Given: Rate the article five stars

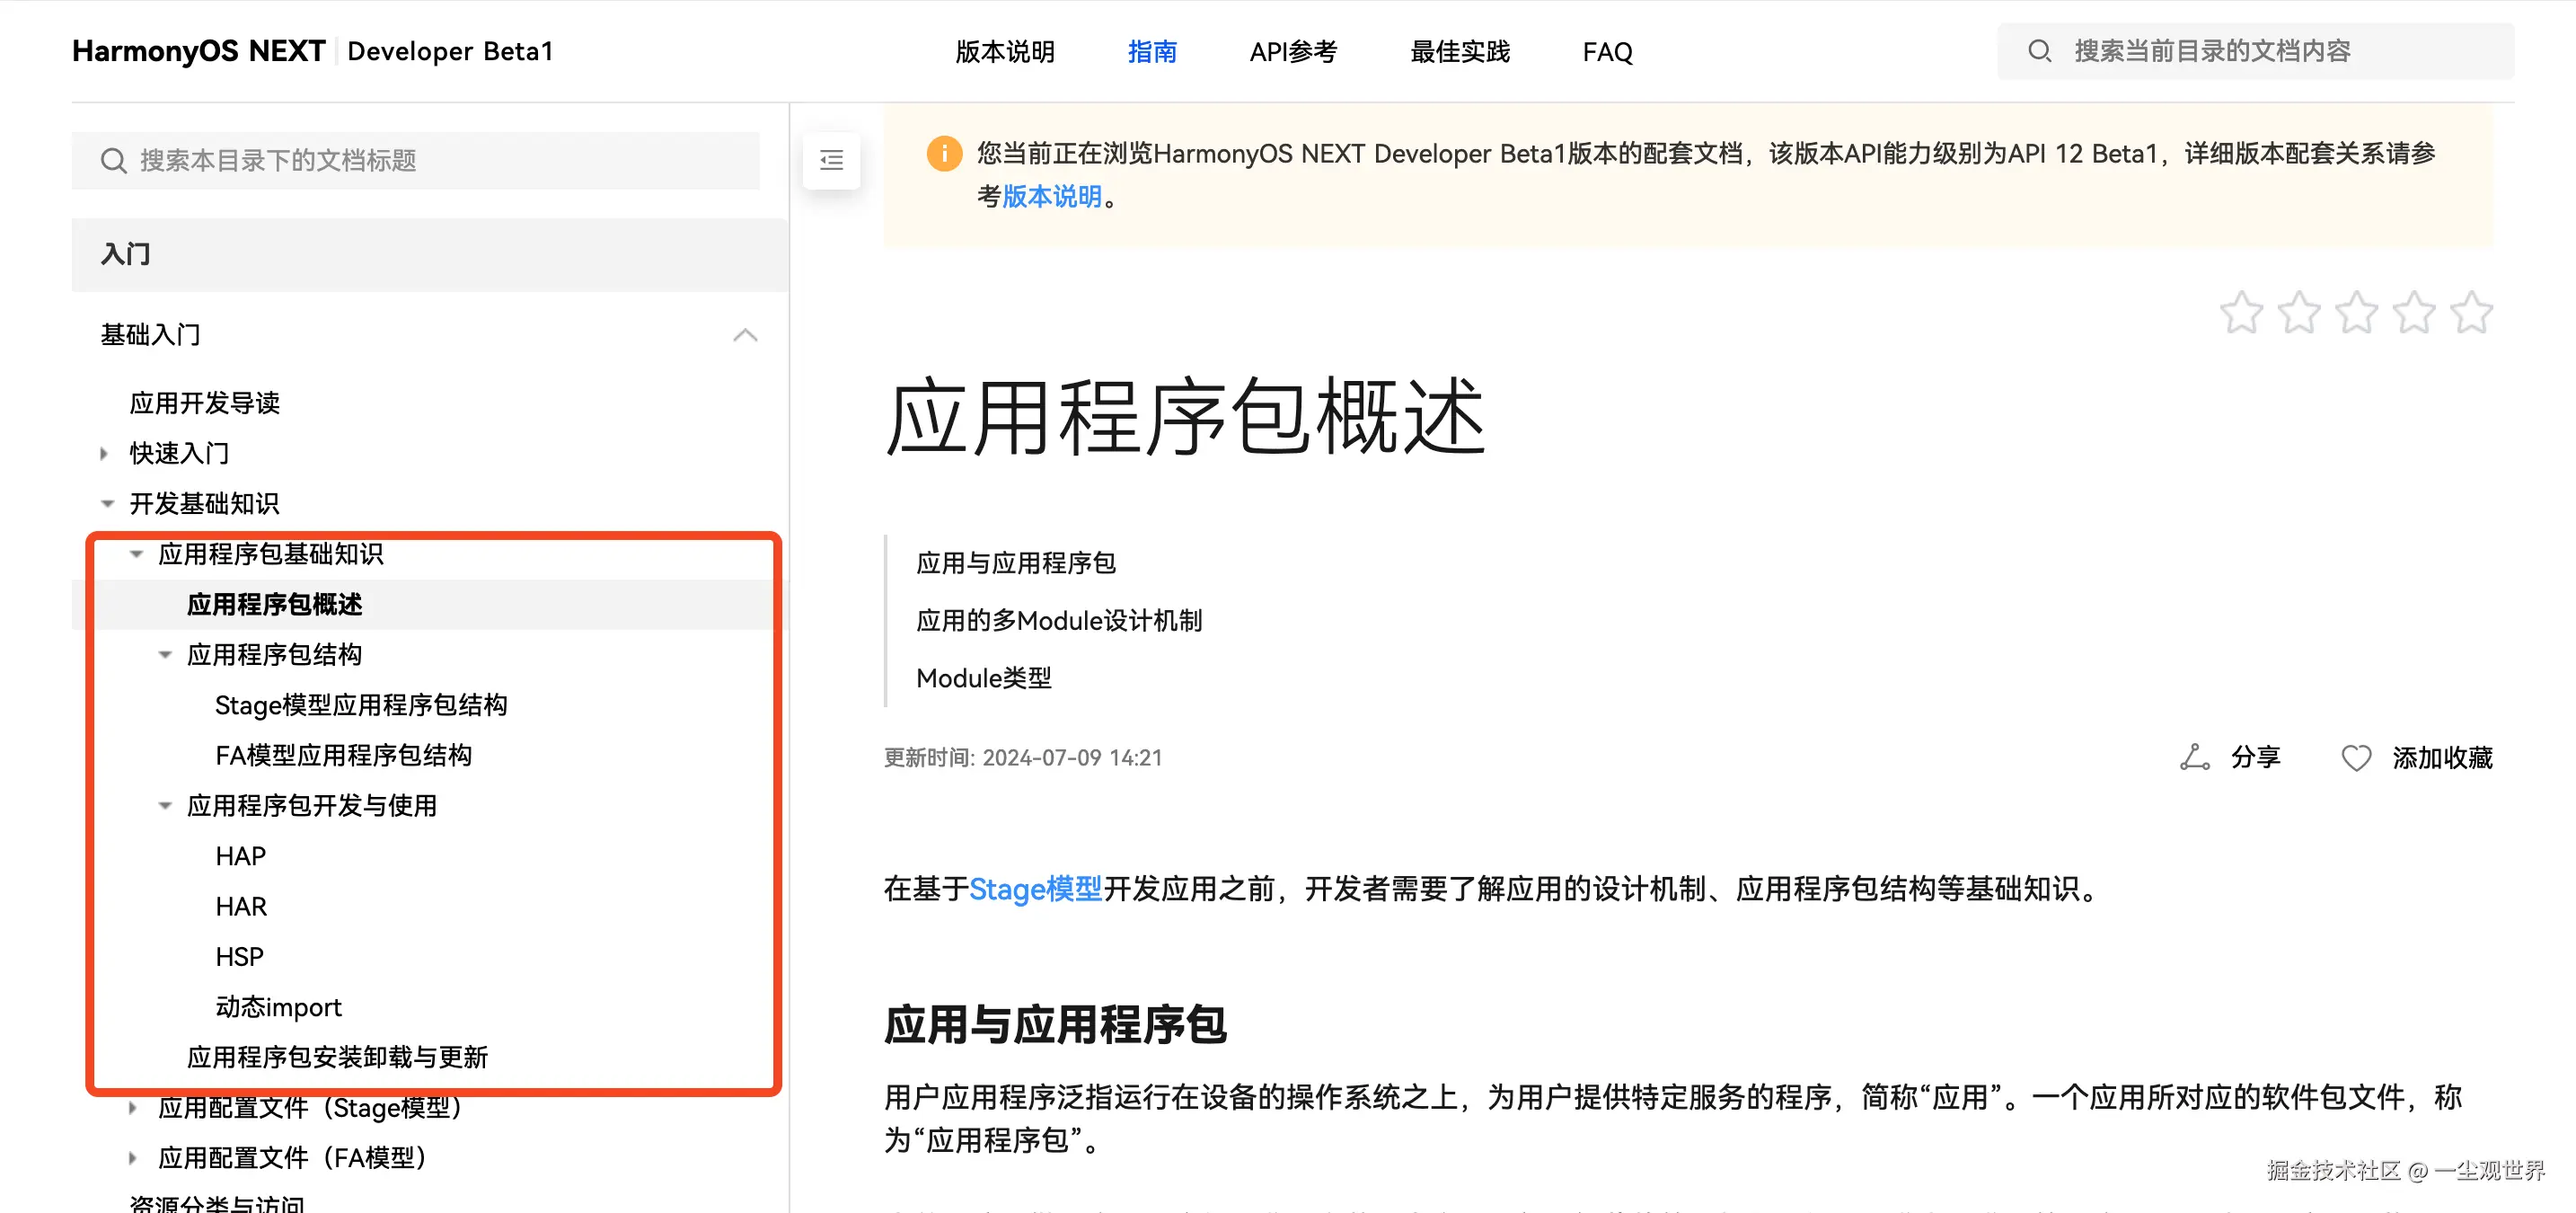Looking at the screenshot, I should [x=2472, y=313].
